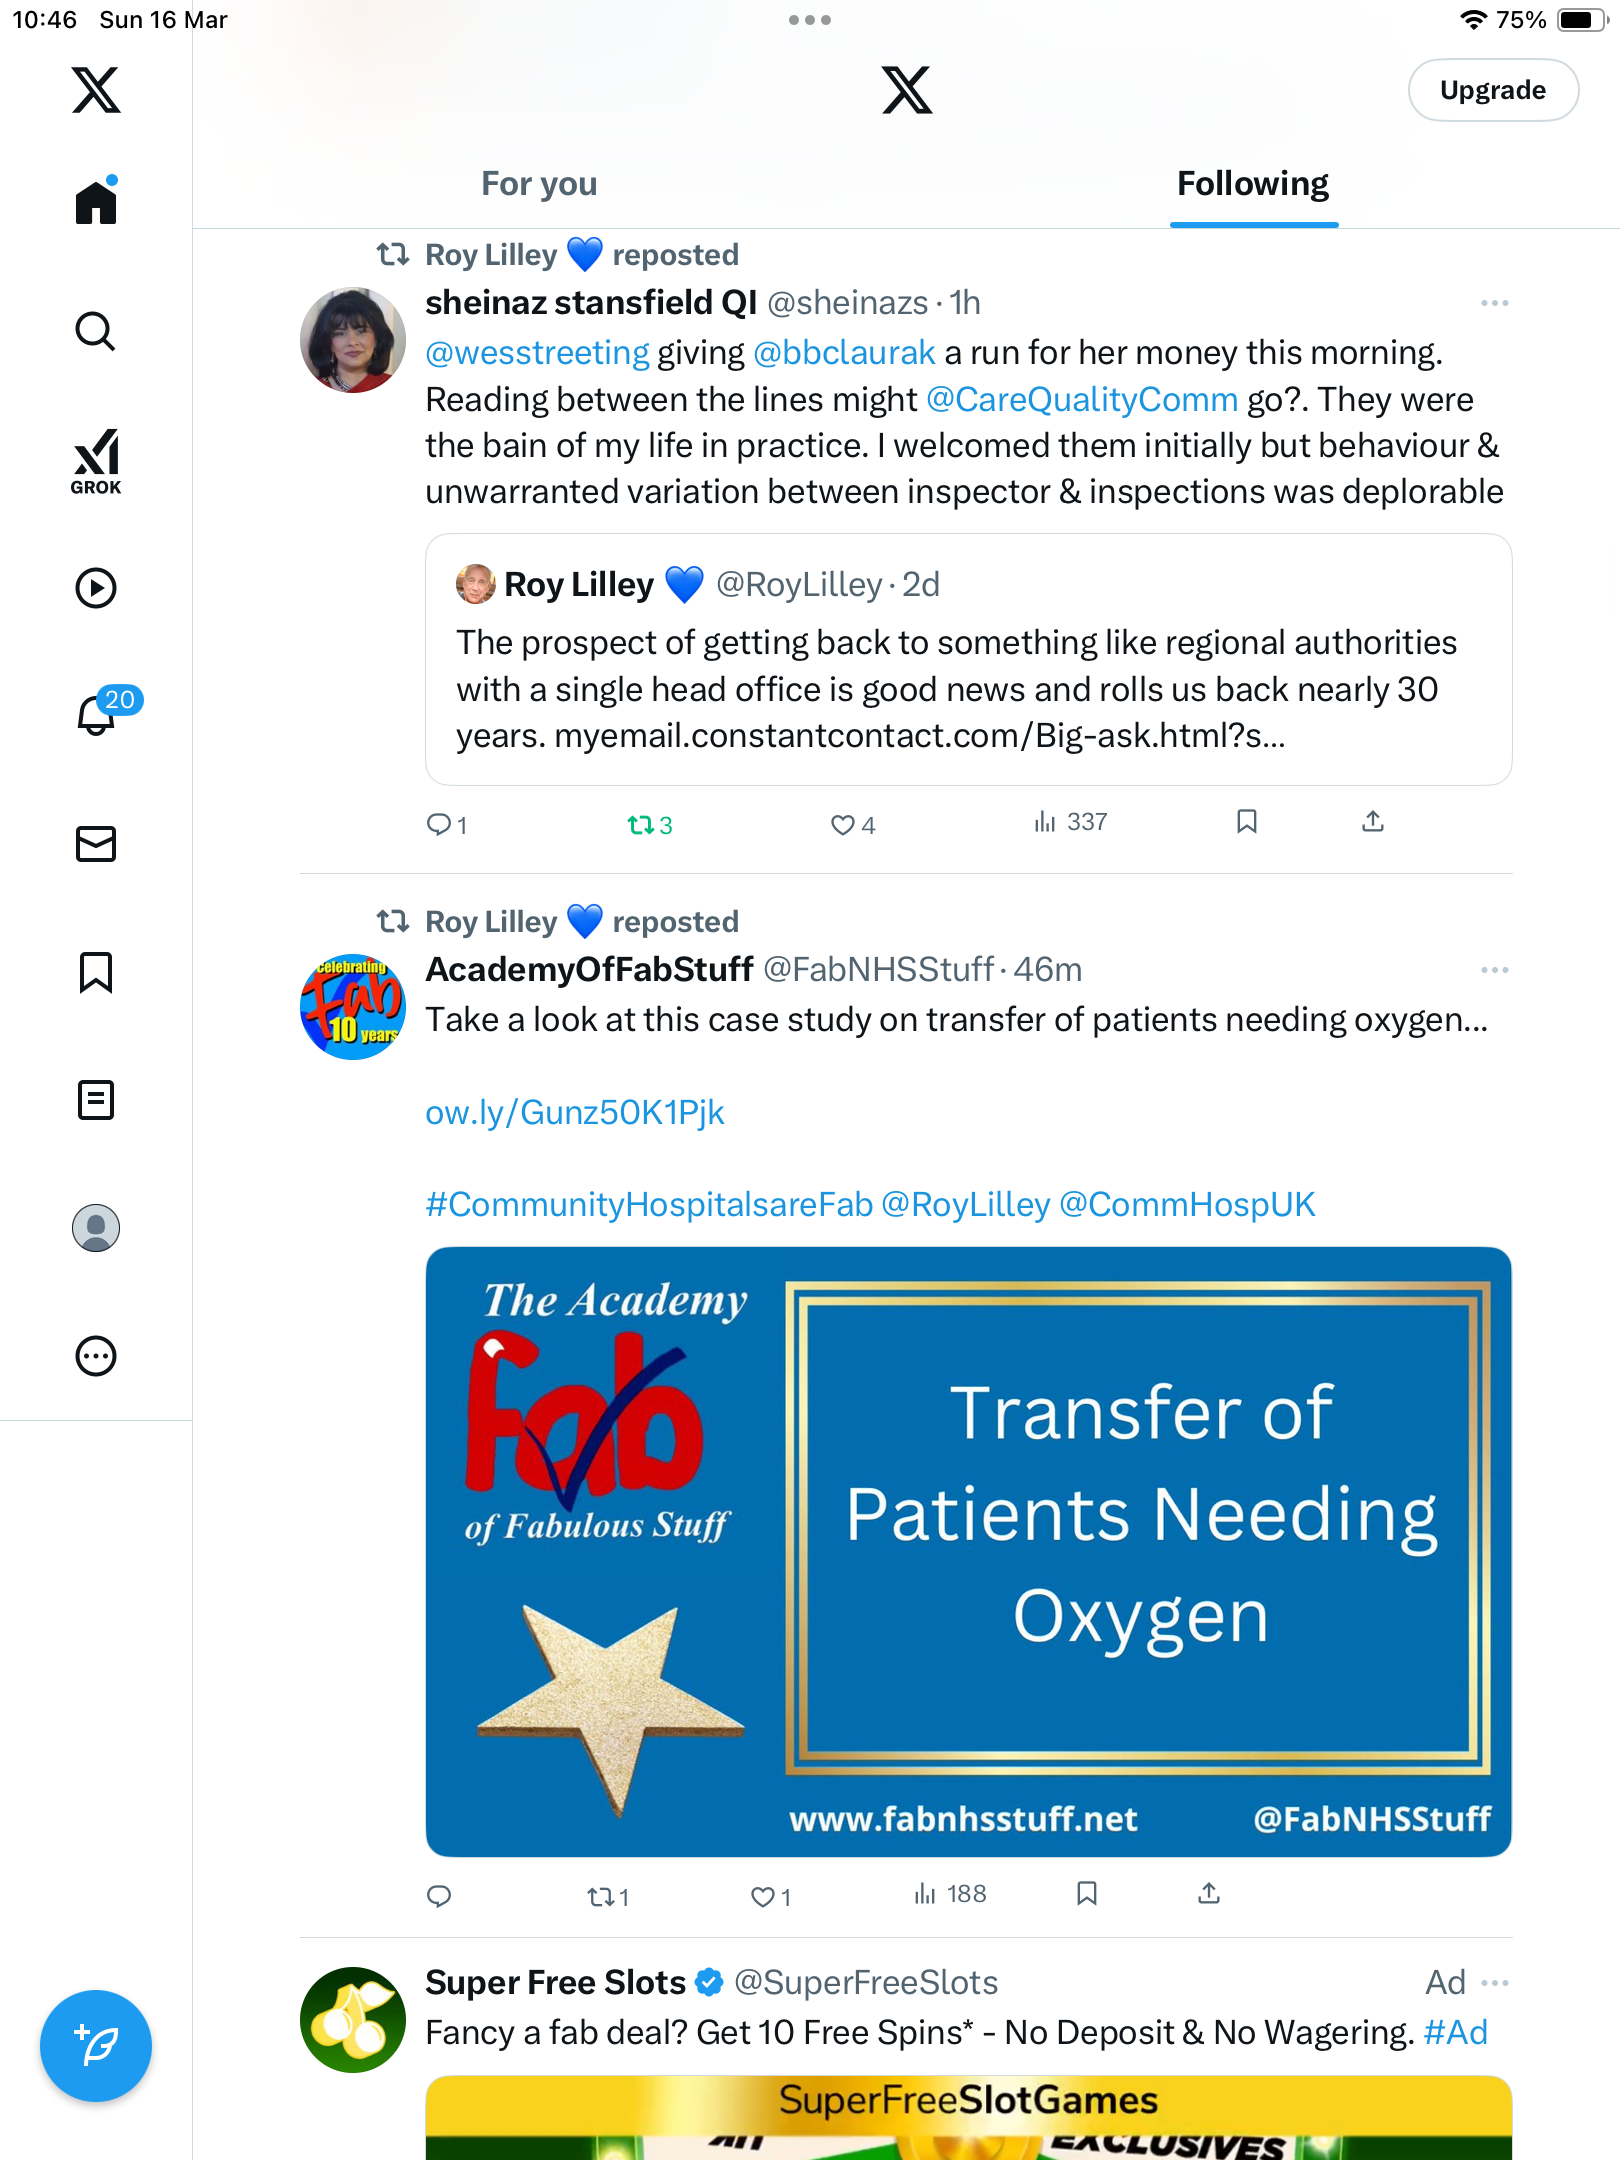Open the Bookmarks sidebar icon

[x=96, y=971]
